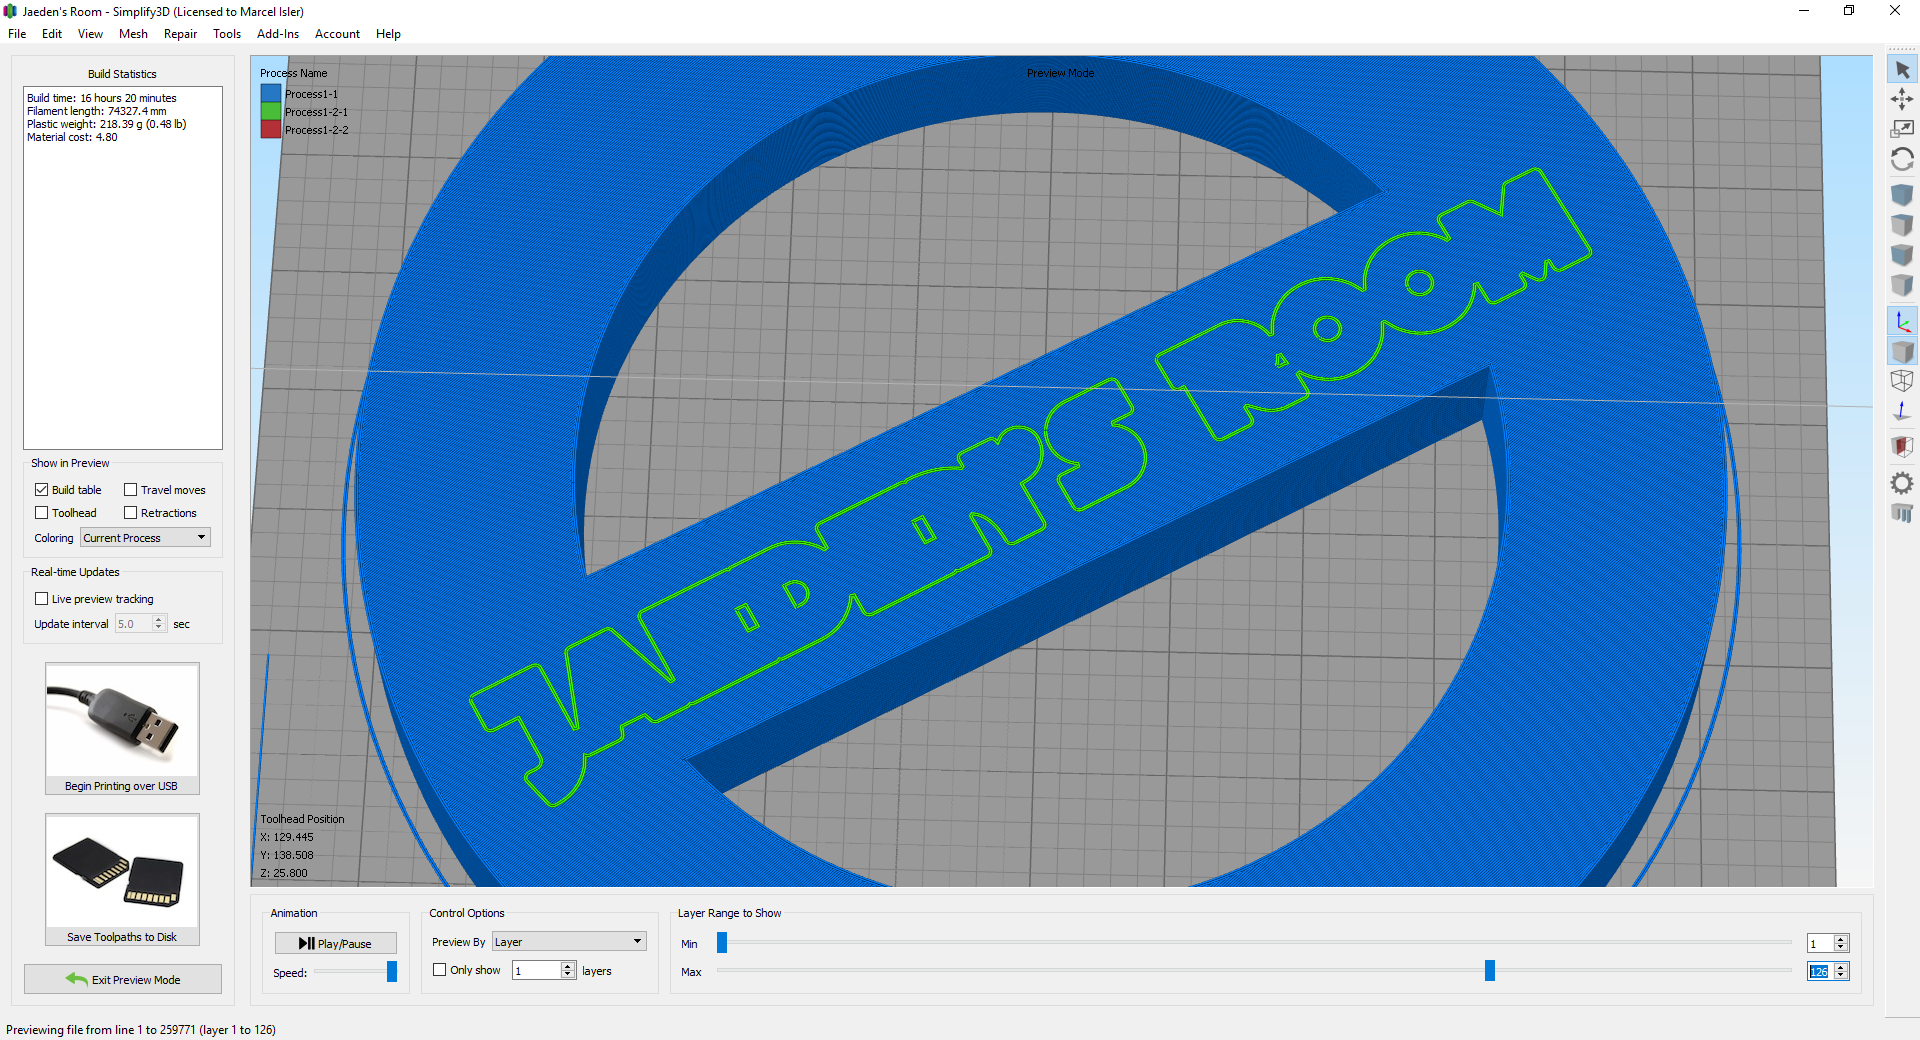The width and height of the screenshot is (1920, 1040).
Task: Click Save Toolpaths to Disk
Action: coord(122,879)
